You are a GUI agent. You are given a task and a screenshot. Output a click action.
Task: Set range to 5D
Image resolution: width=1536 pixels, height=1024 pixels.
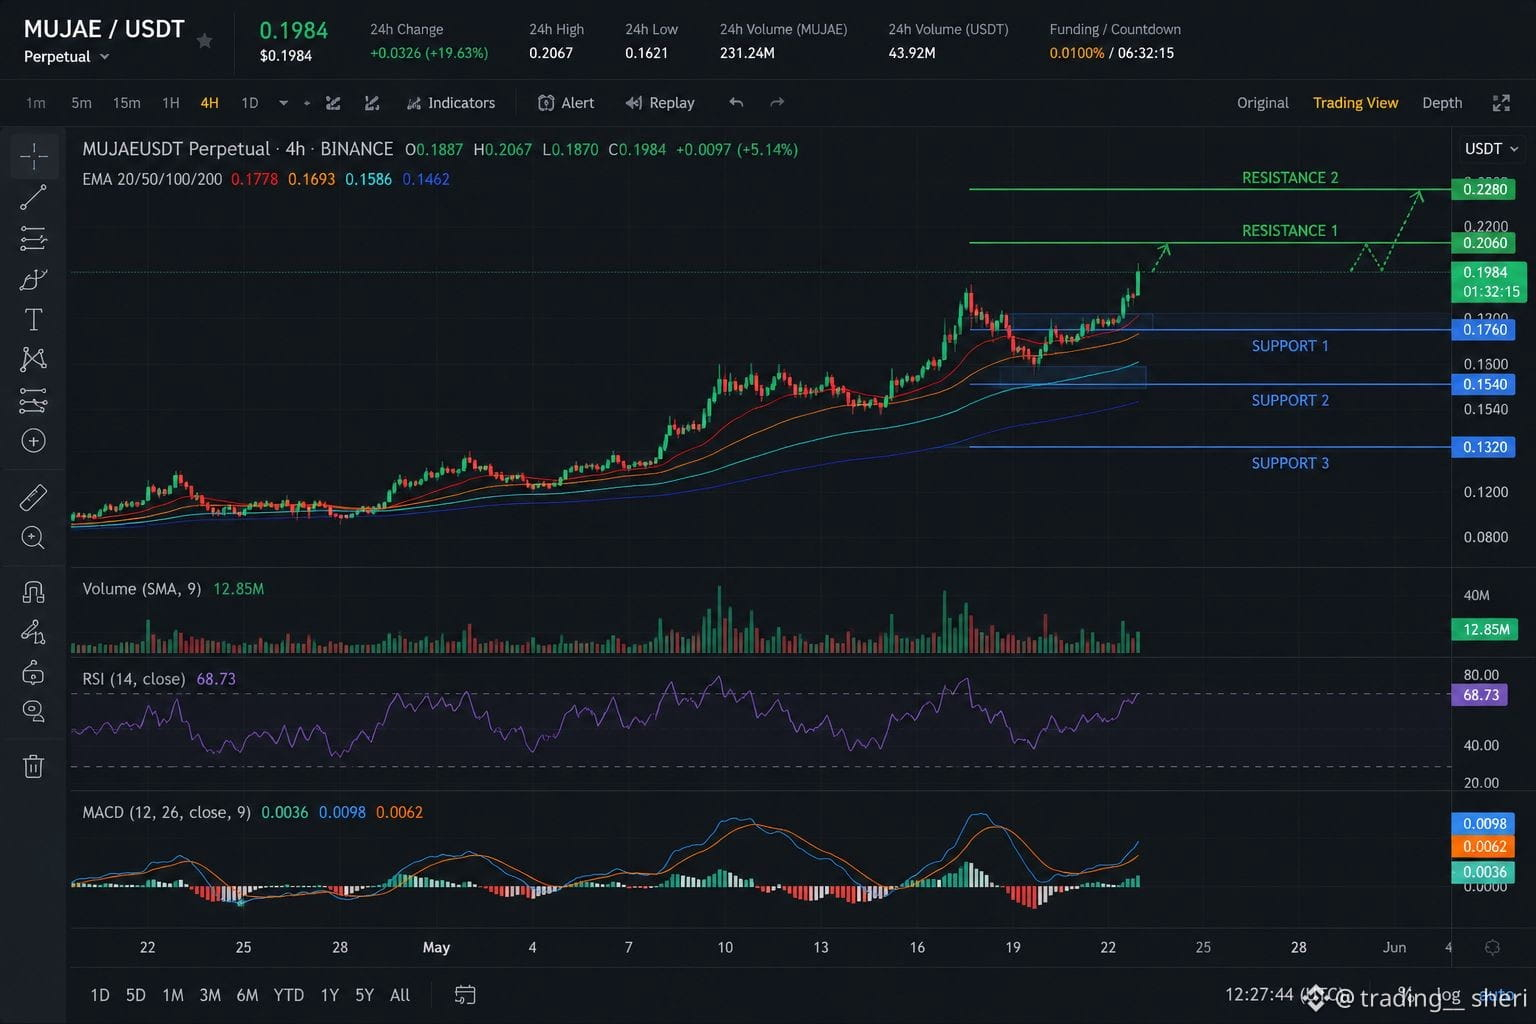[136, 995]
